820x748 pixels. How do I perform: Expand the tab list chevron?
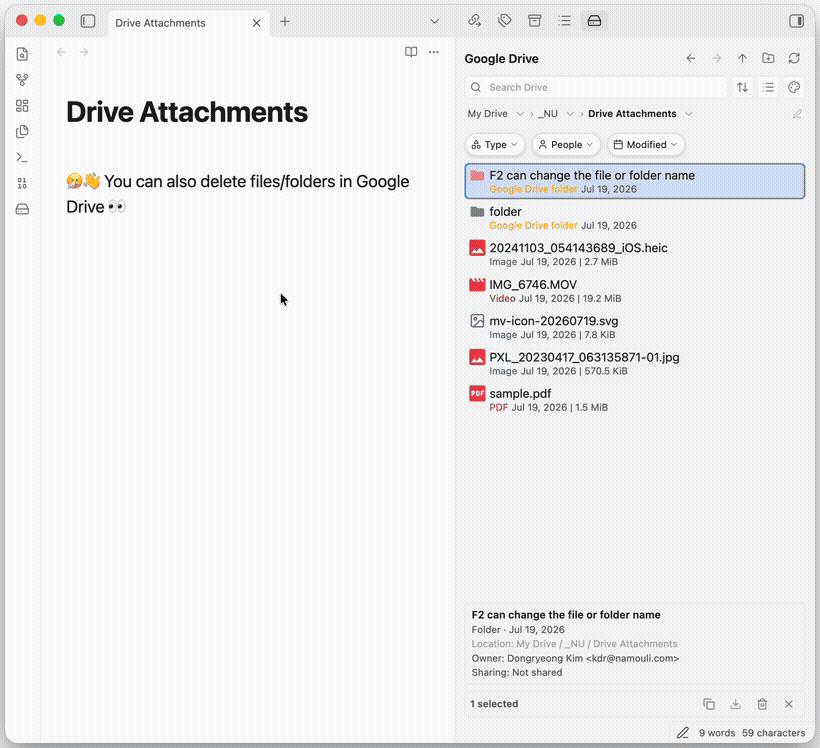[434, 21]
